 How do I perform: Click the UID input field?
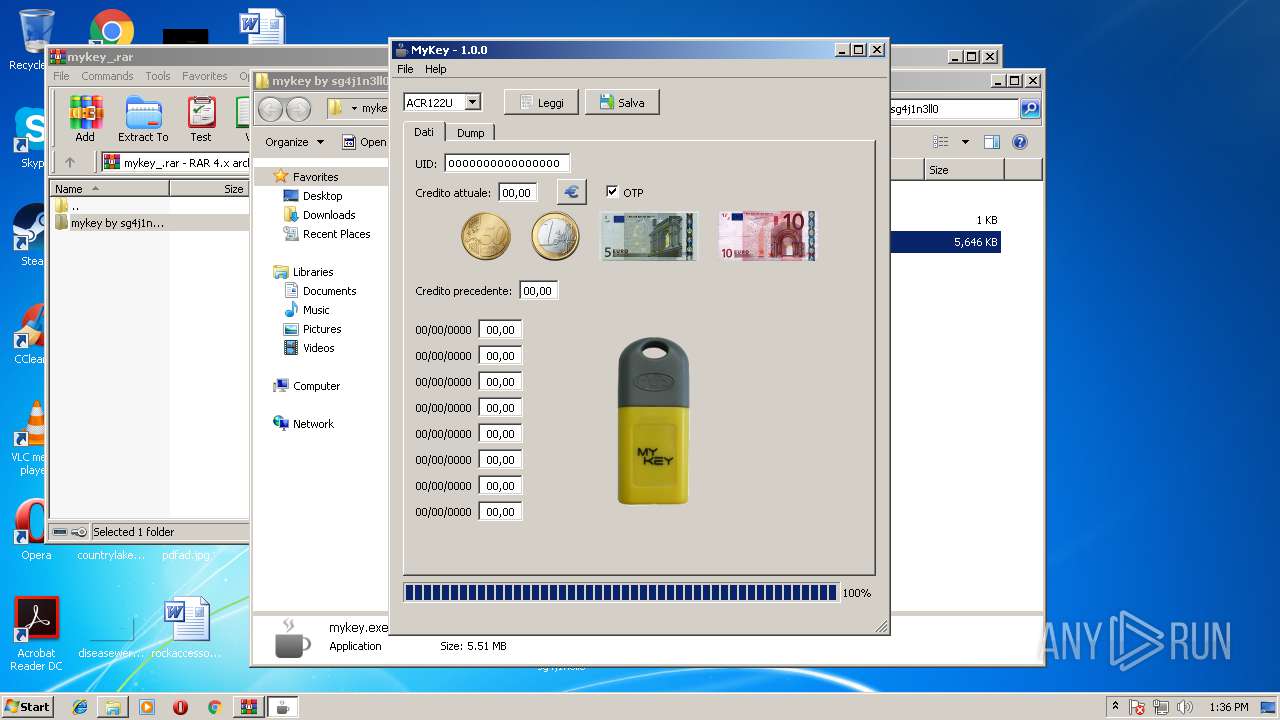(507, 163)
